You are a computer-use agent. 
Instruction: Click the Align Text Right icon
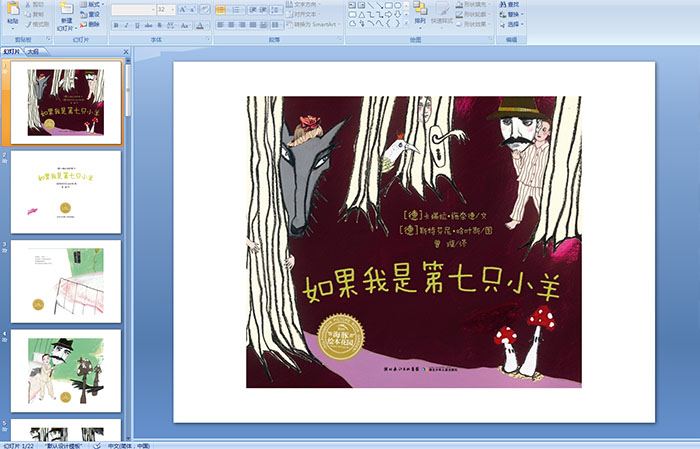click(x=242, y=25)
